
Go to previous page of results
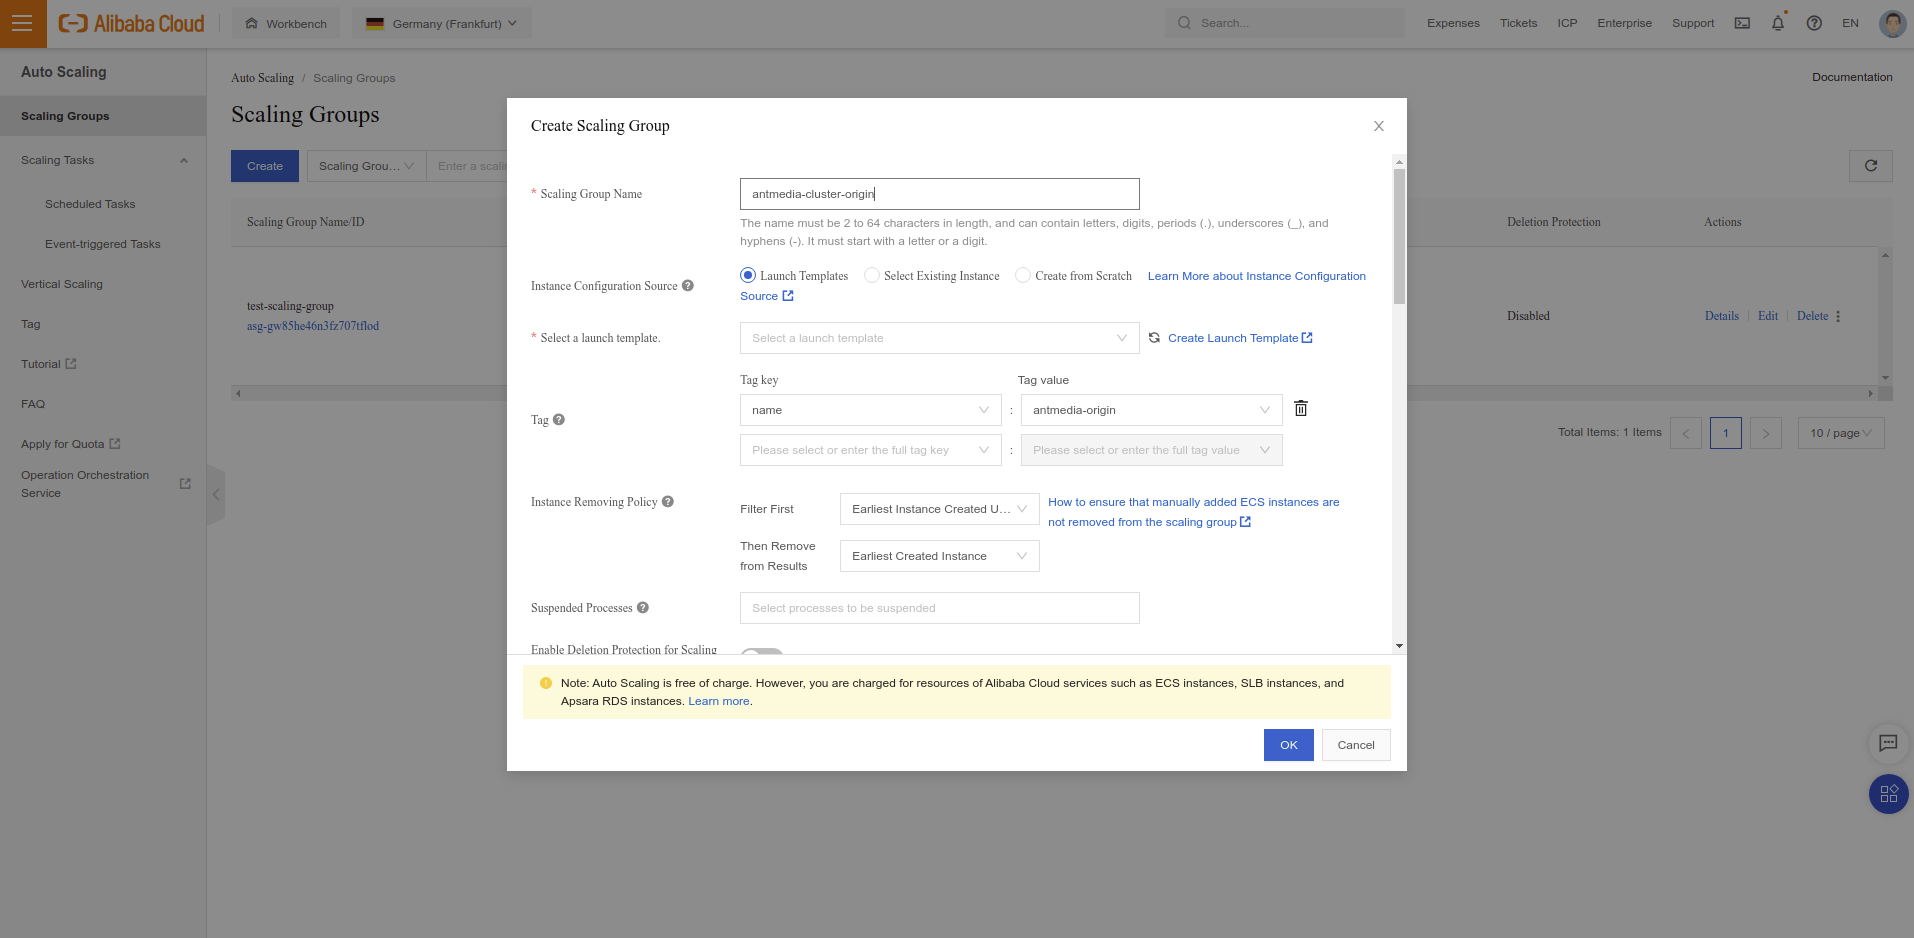1686,433
